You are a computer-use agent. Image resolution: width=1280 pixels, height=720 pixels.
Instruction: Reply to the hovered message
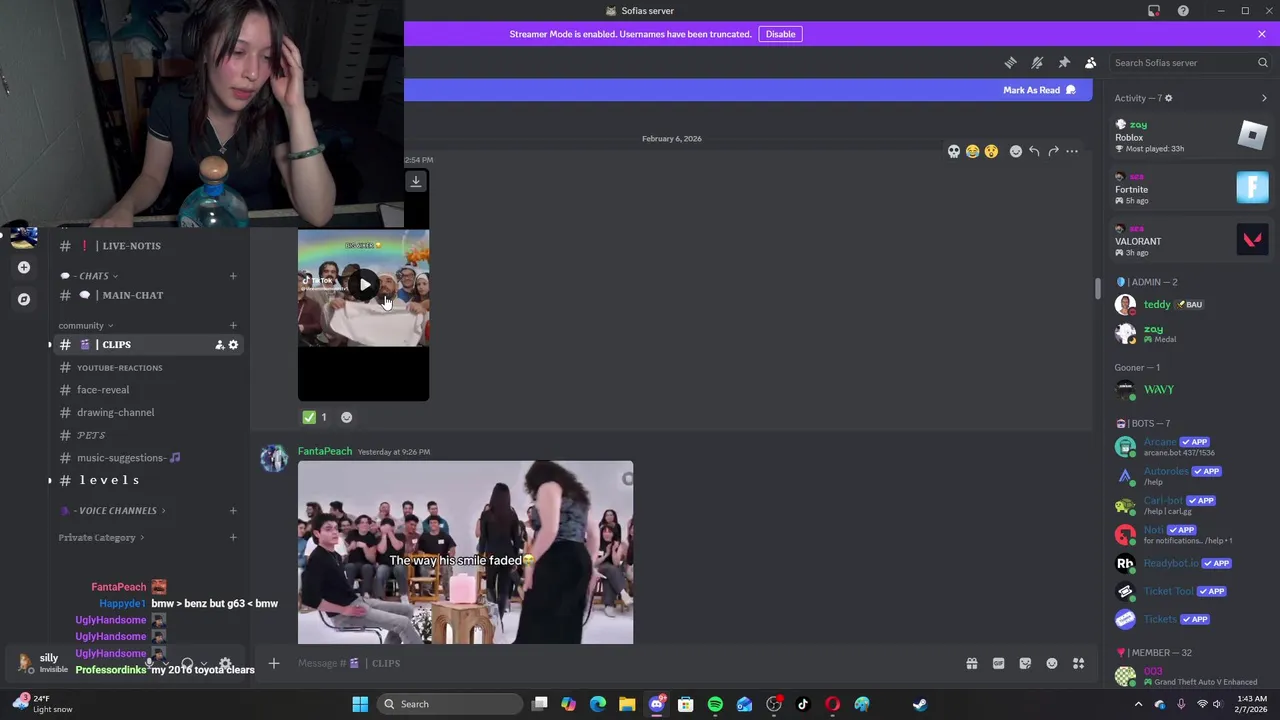pyautogui.click(x=1034, y=151)
